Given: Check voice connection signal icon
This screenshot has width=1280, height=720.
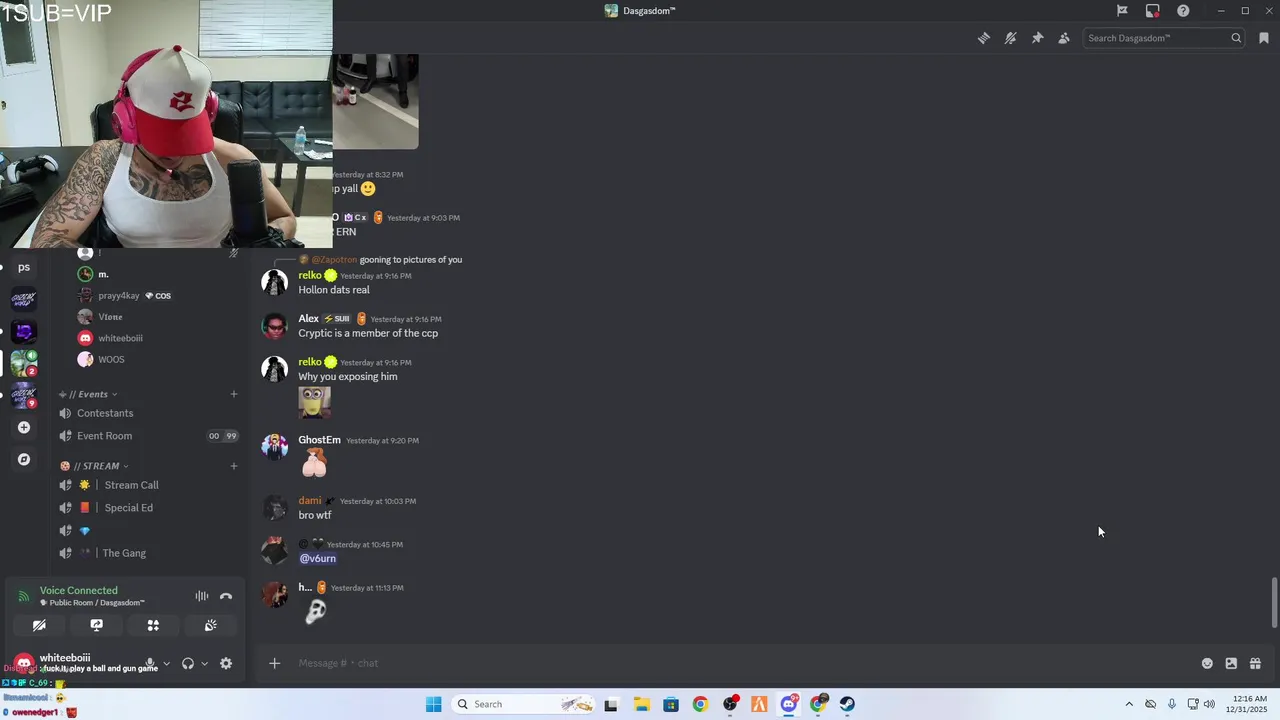Looking at the screenshot, I should point(24,597).
